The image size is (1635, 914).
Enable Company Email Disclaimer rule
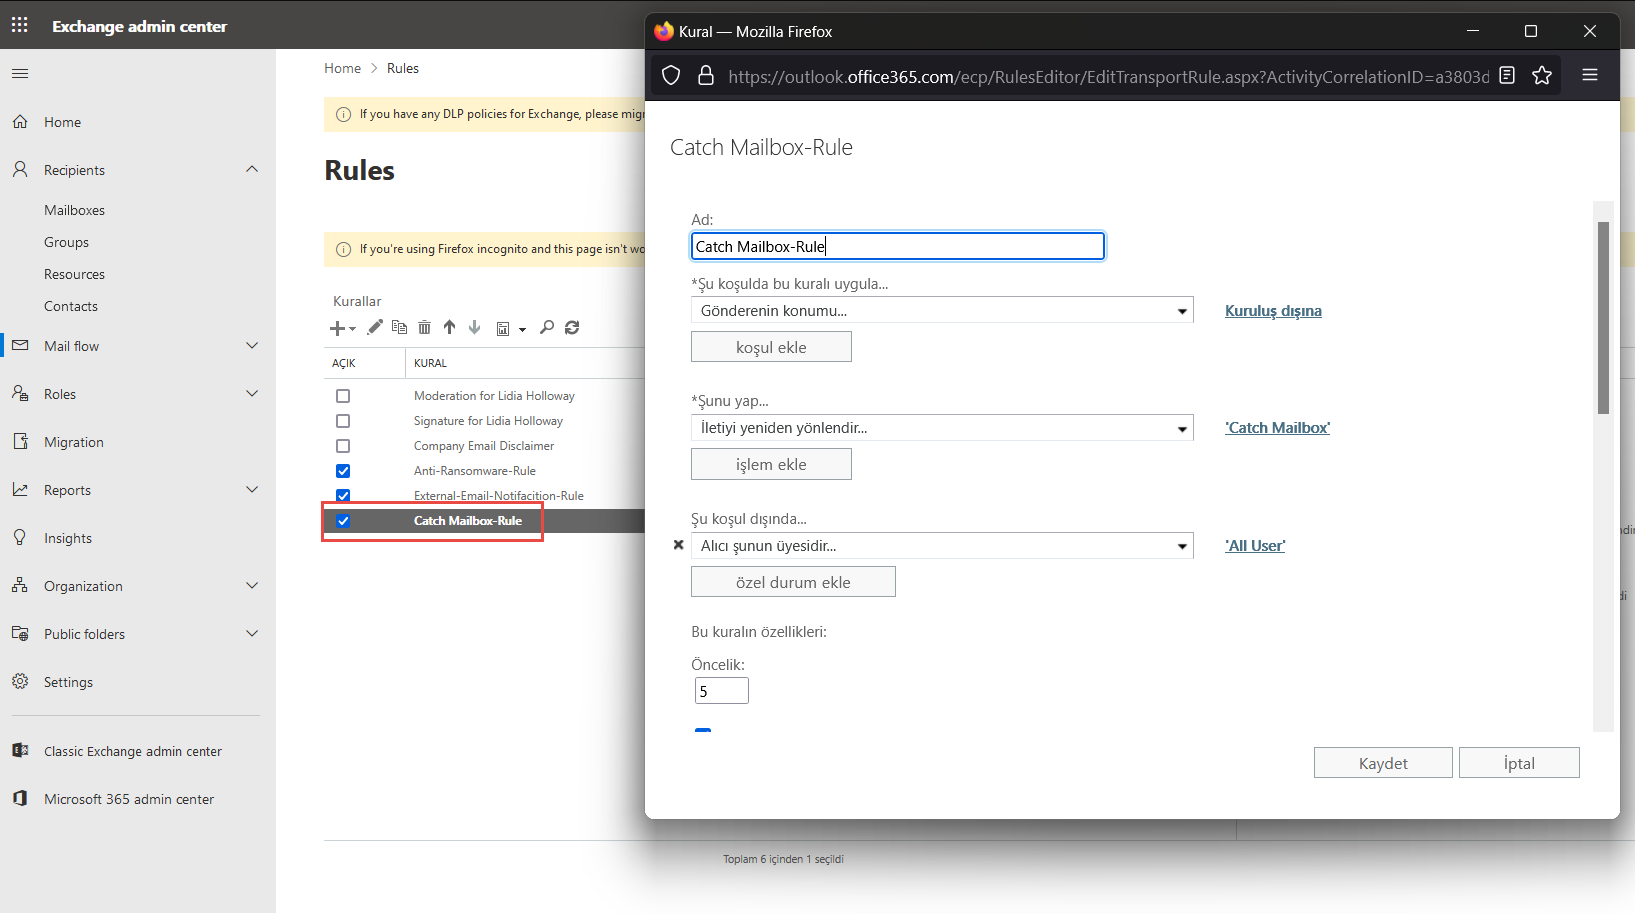click(x=343, y=446)
